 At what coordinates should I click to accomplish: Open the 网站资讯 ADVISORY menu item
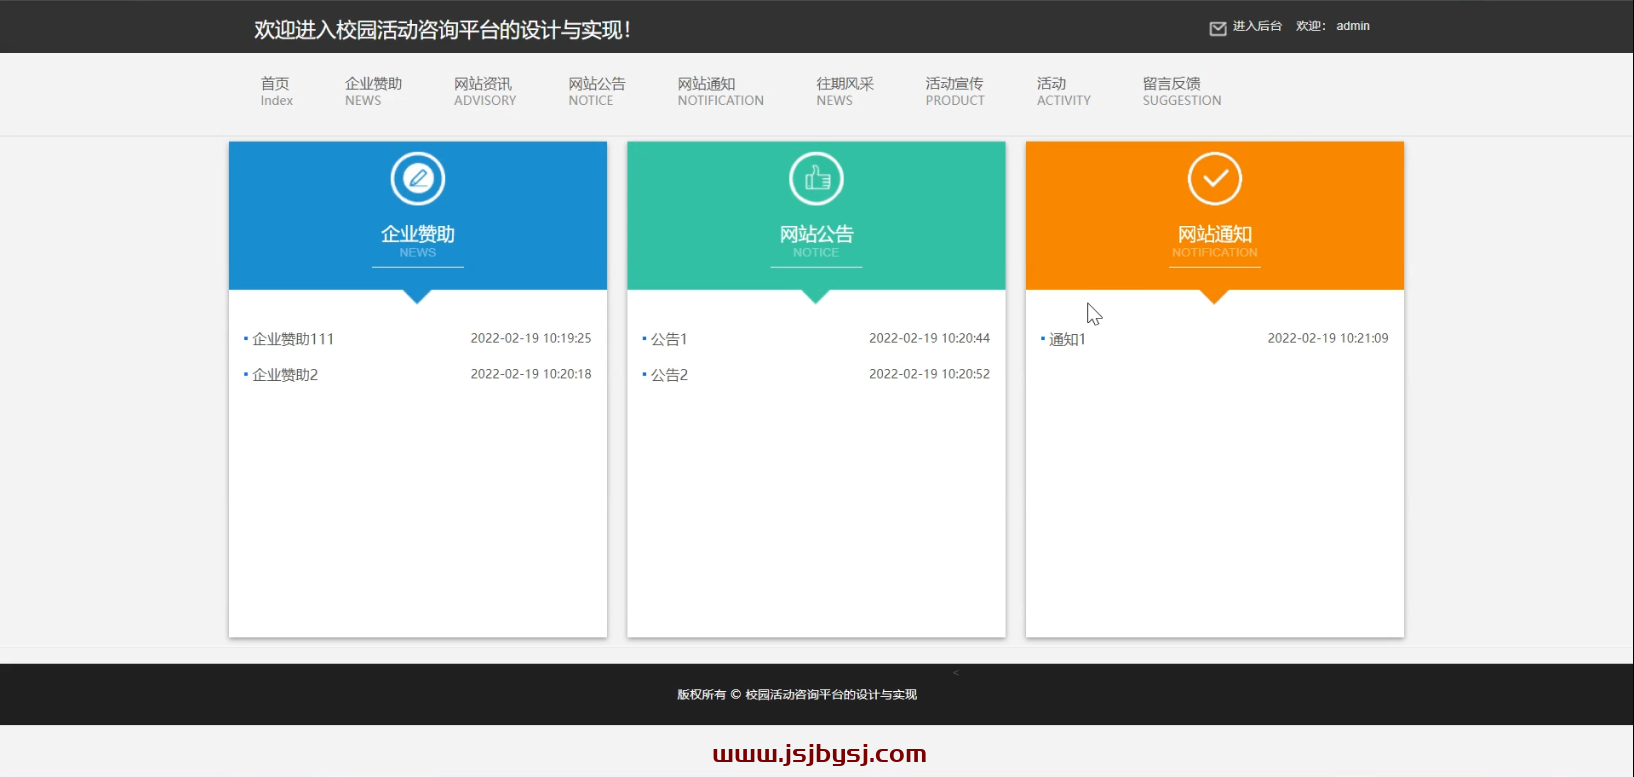point(485,91)
